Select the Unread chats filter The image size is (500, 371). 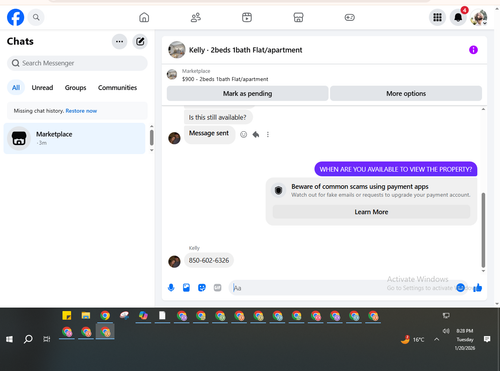coord(42,88)
